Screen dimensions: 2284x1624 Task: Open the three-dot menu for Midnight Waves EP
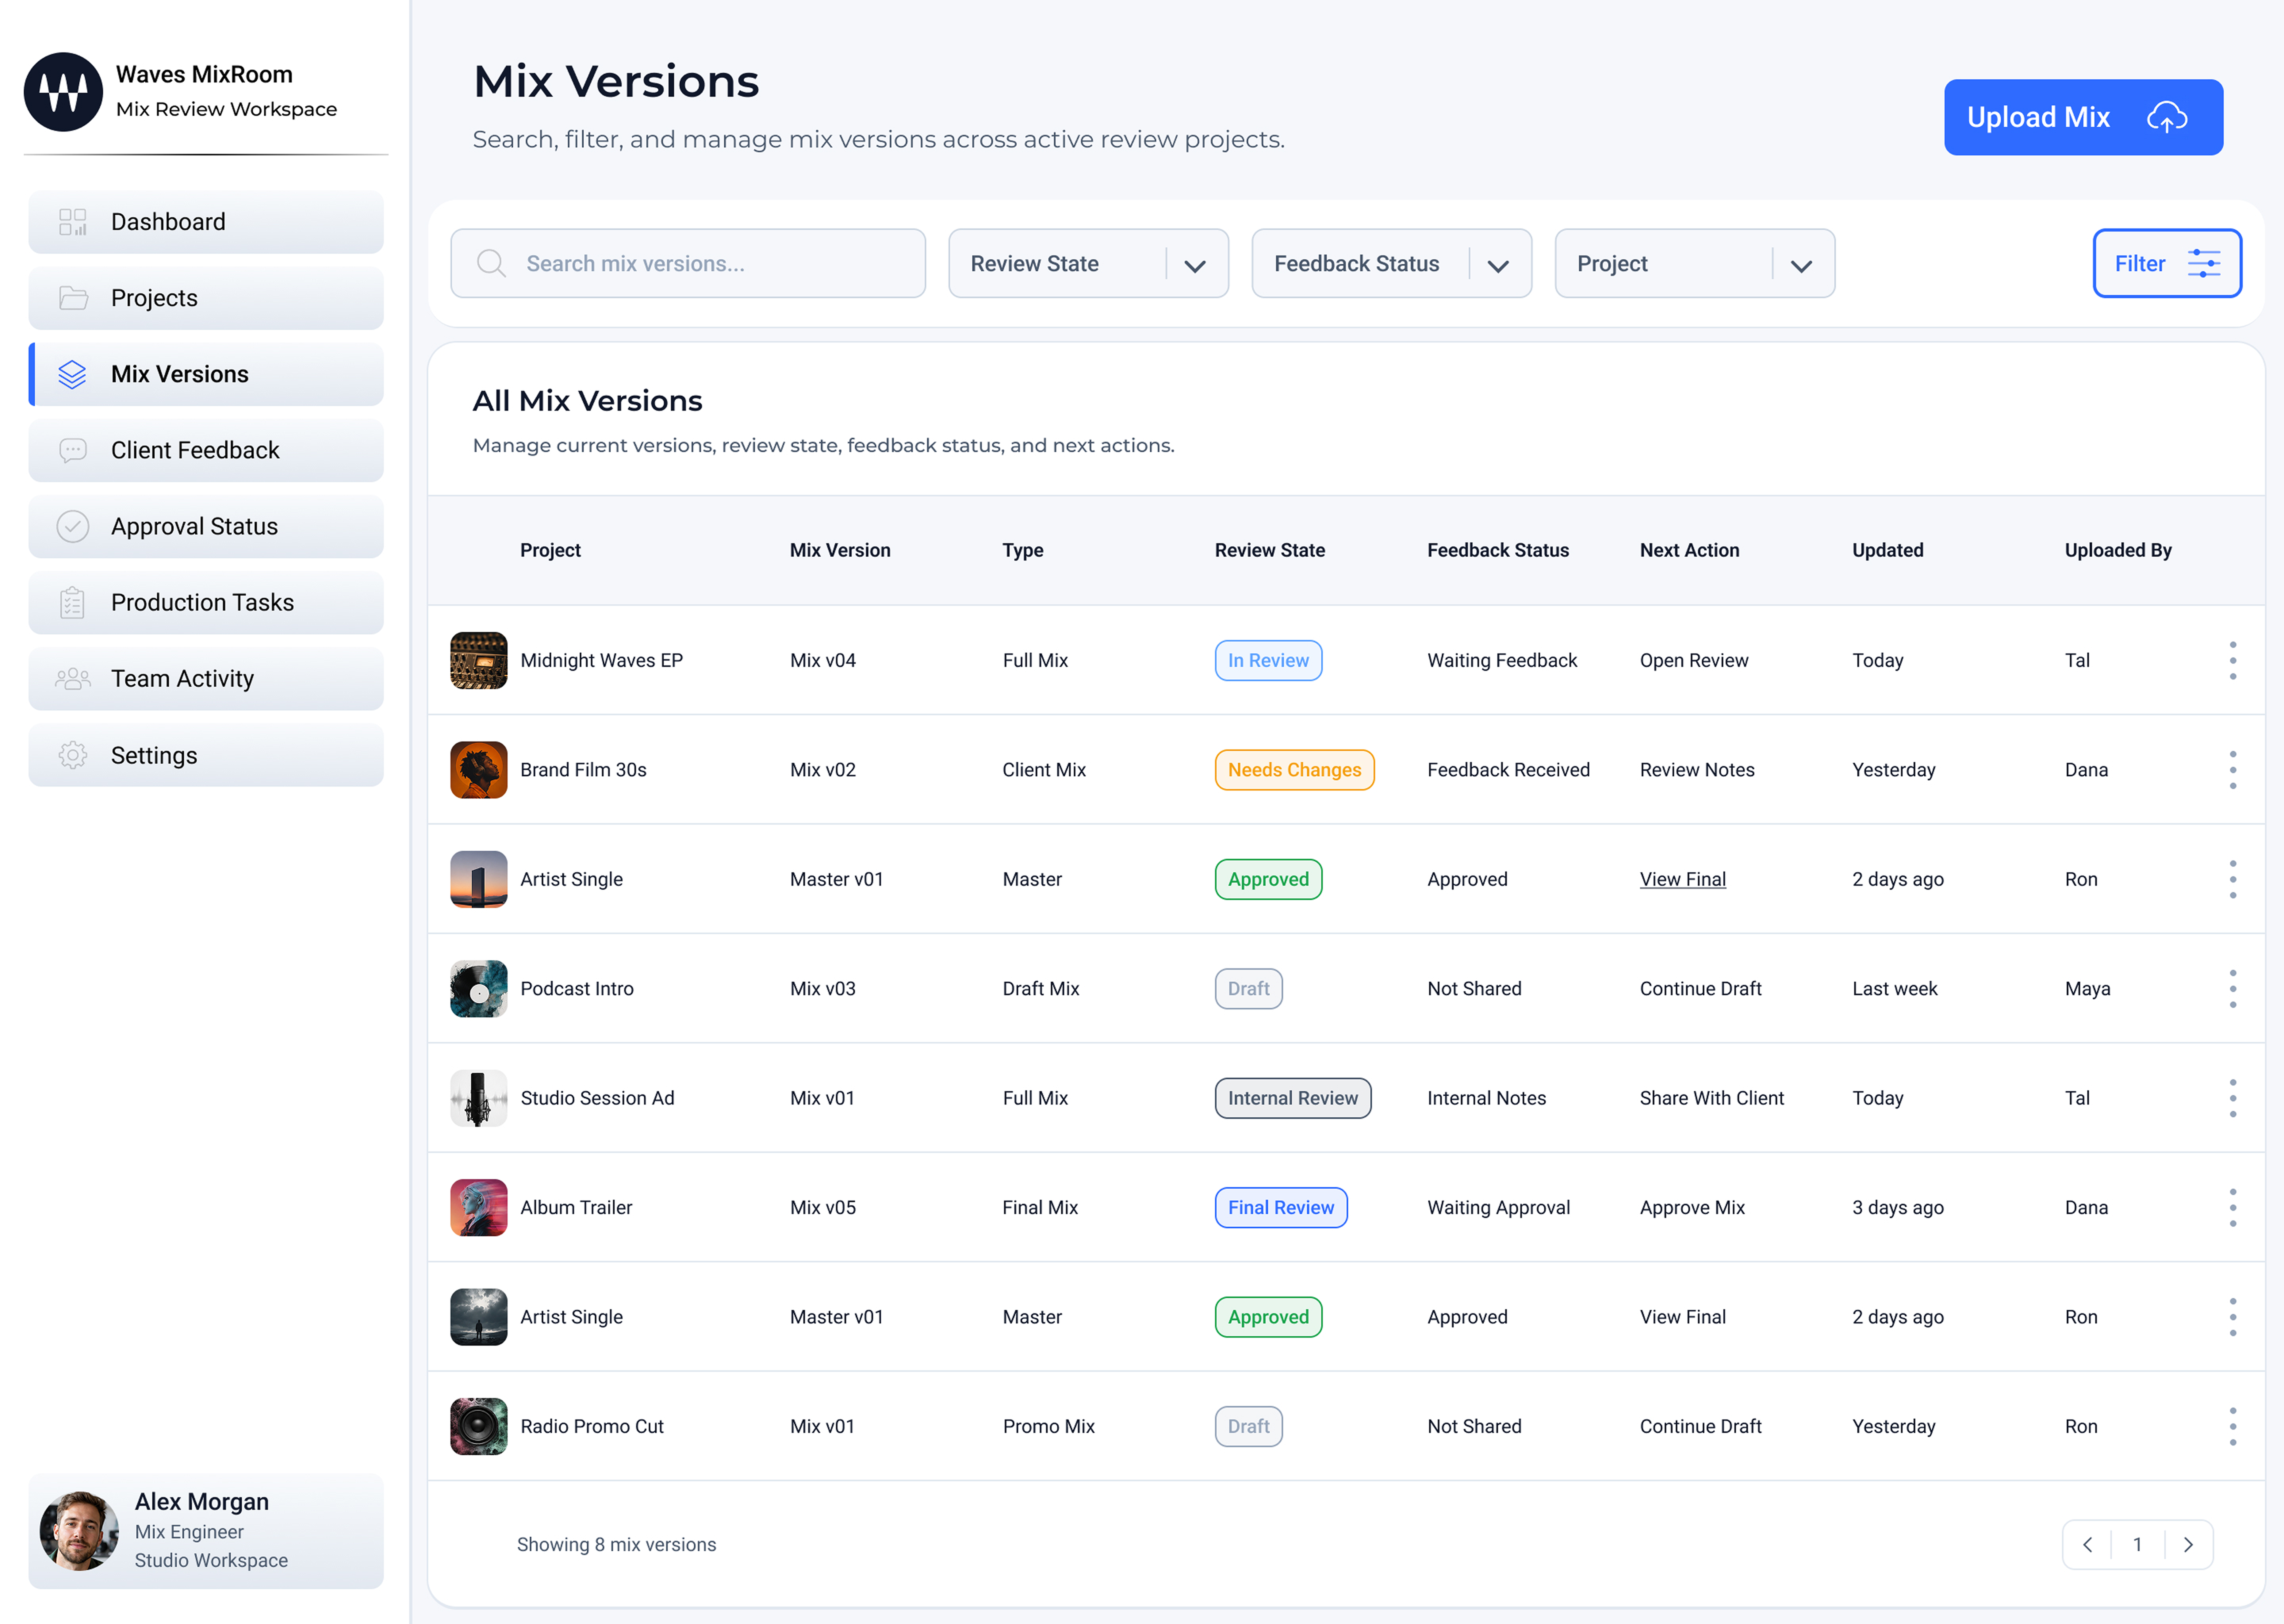point(2232,660)
